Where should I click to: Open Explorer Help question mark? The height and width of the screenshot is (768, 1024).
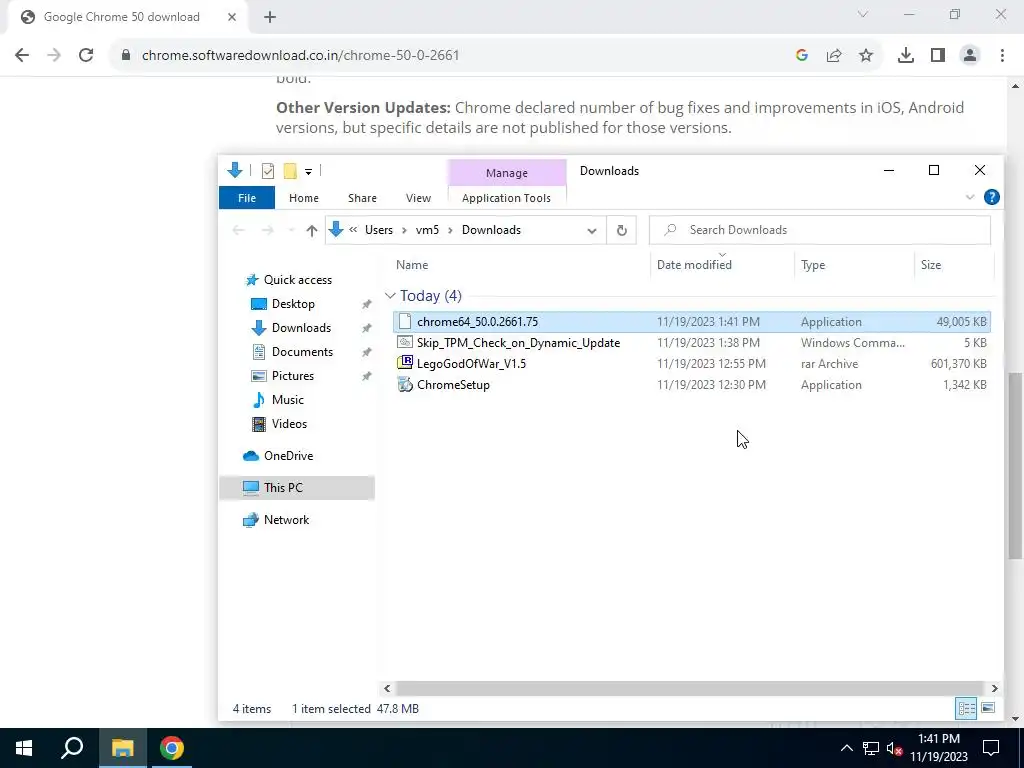(991, 197)
